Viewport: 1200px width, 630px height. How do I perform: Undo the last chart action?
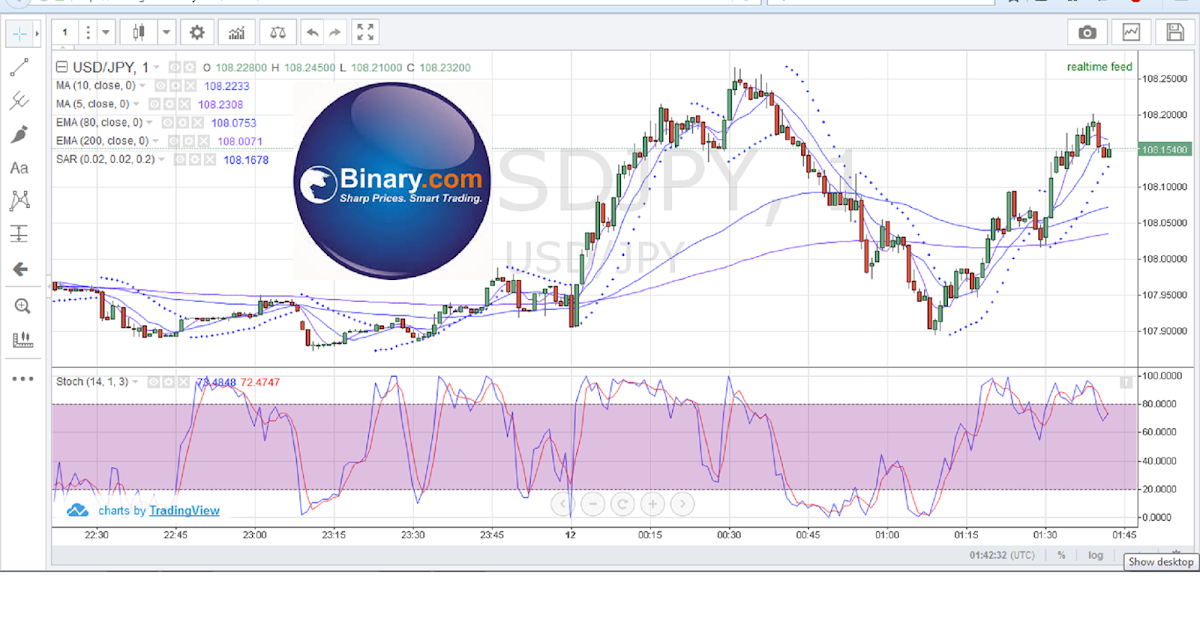pos(313,33)
